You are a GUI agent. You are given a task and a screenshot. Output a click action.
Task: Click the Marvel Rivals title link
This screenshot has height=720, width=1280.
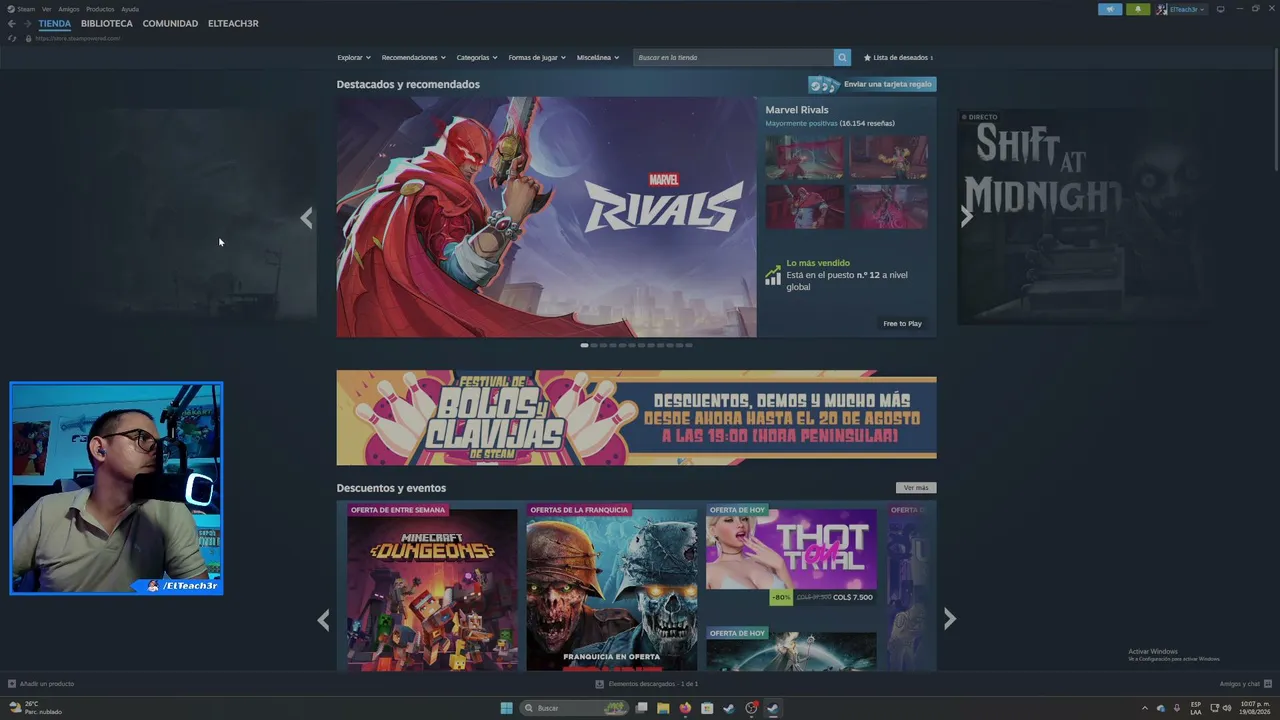pos(797,110)
